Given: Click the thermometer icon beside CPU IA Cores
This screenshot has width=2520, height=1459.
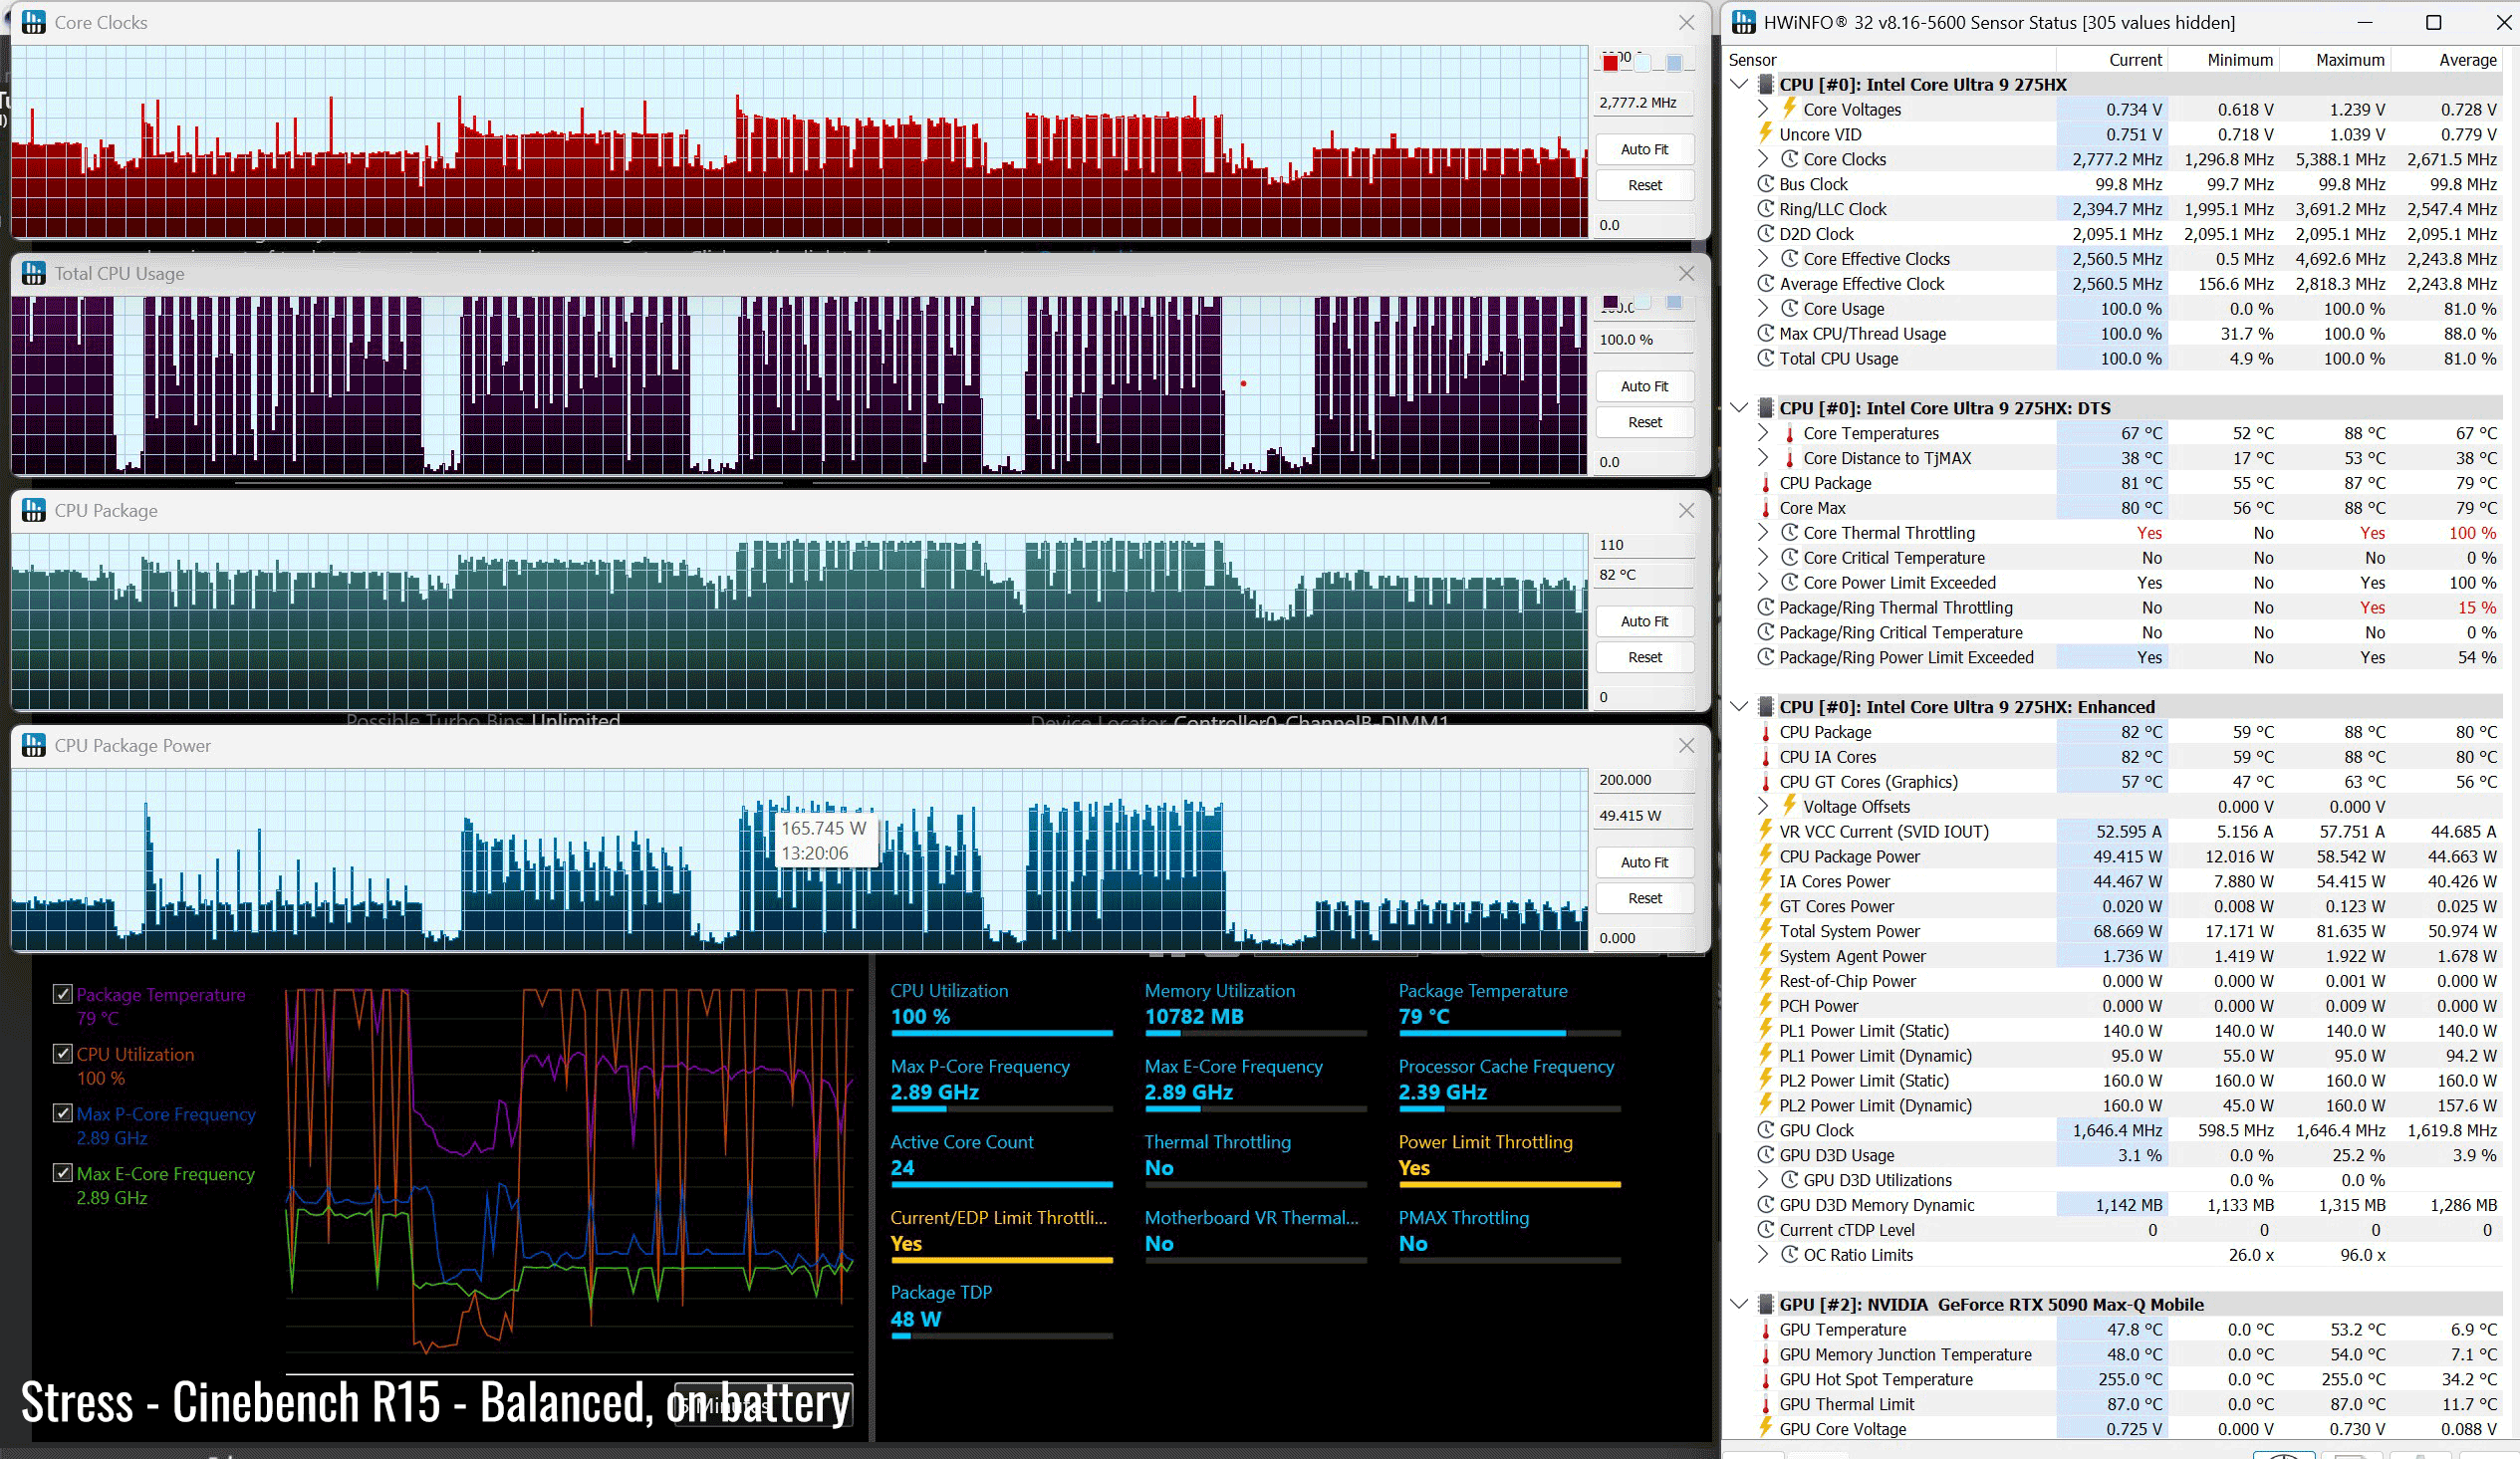Looking at the screenshot, I should (x=1766, y=757).
